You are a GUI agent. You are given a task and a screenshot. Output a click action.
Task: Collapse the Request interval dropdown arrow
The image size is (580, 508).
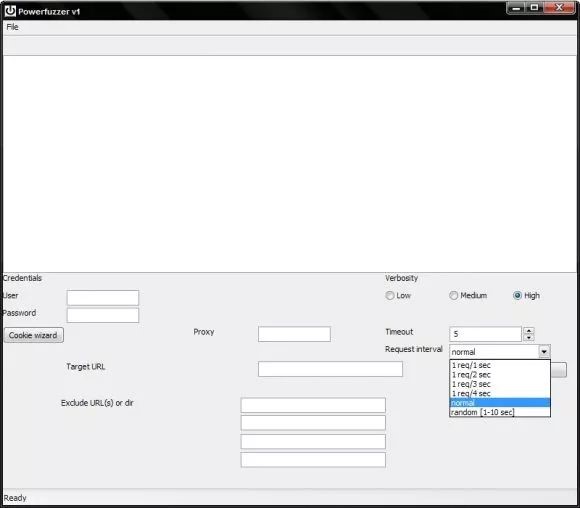pos(544,351)
